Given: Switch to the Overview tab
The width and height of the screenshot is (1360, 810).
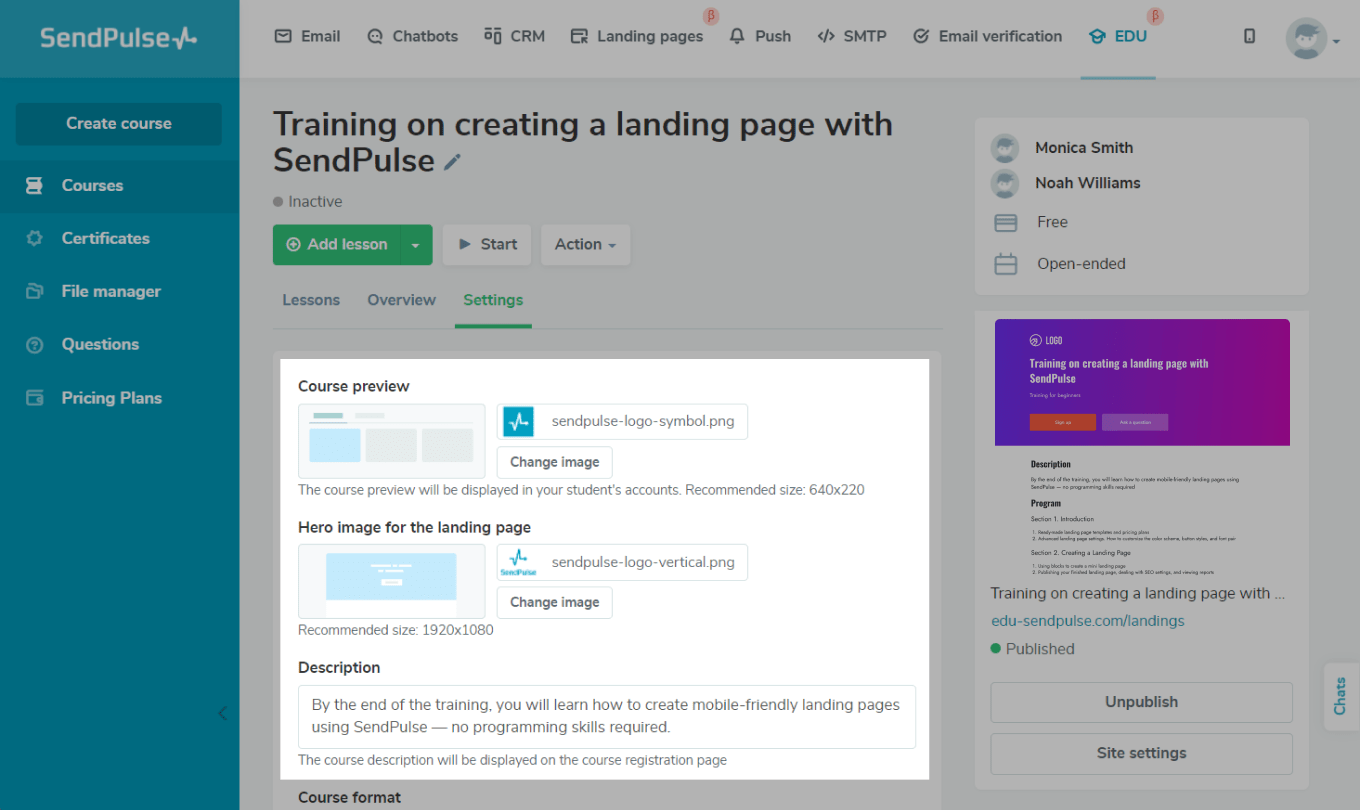Looking at the screenshot, I should click(x=401, y=300).
